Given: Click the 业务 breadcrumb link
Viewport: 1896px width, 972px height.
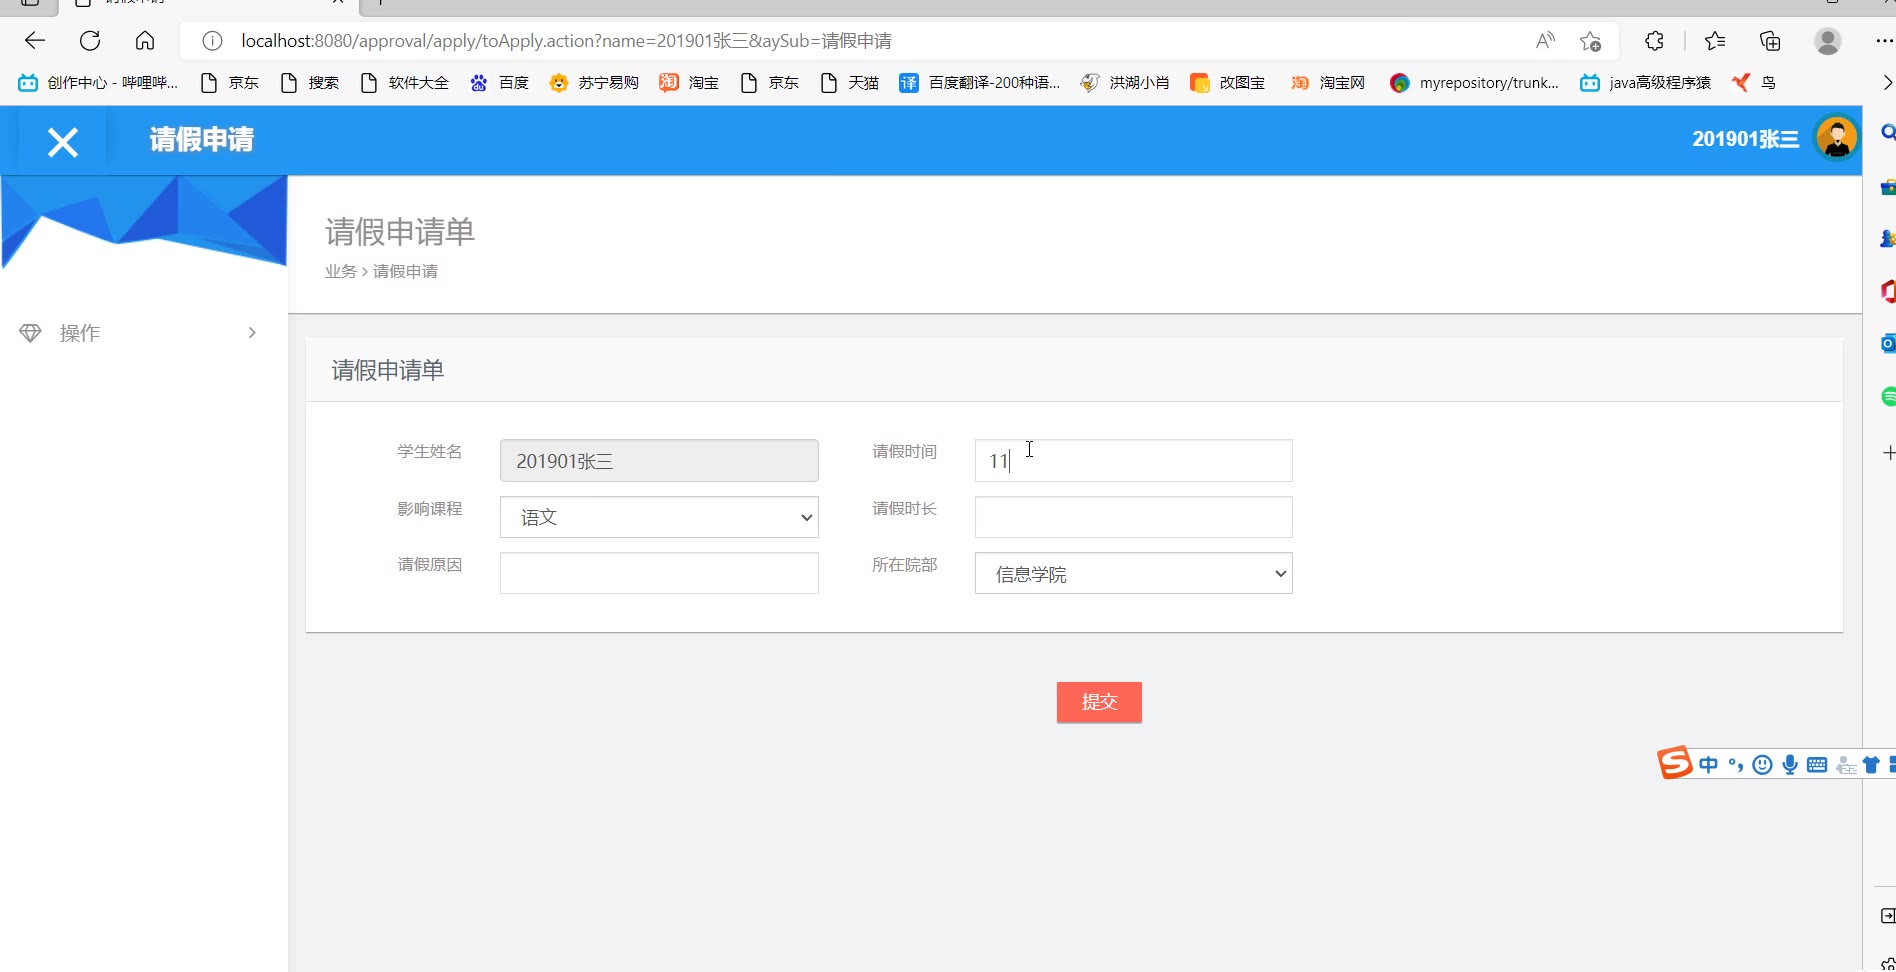Looking at the screenshot, I should tap(340, 271).
